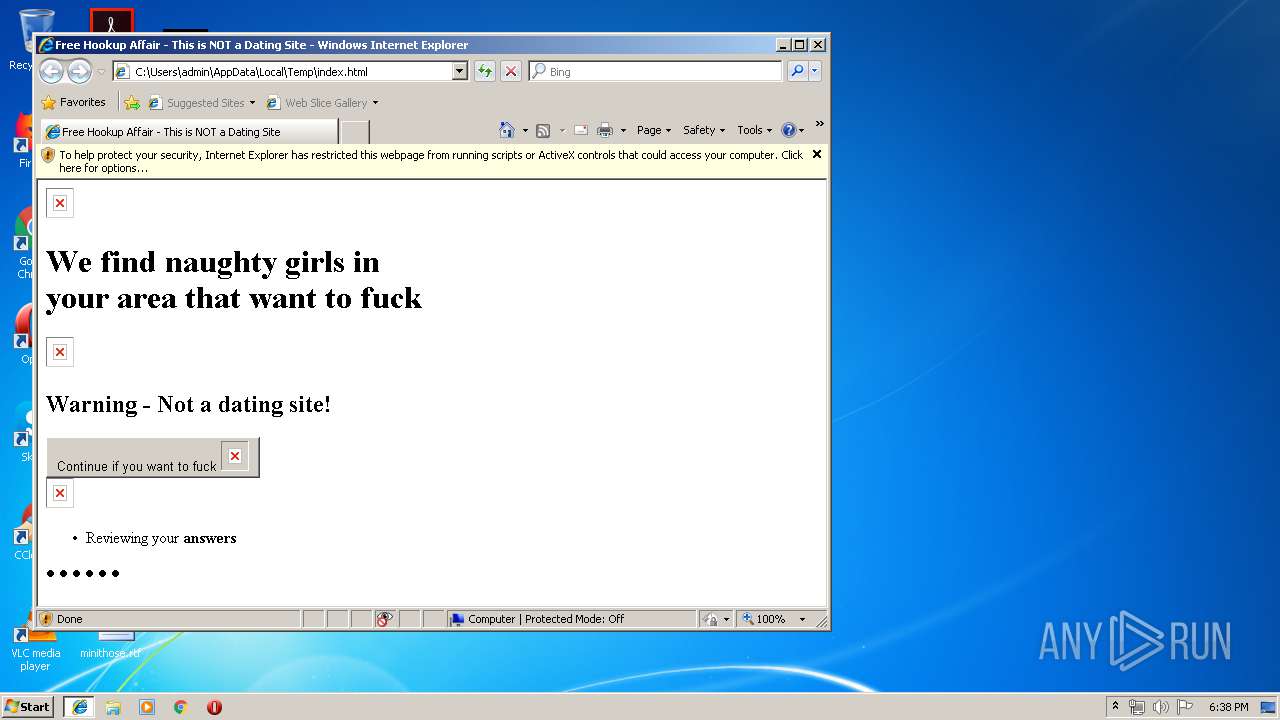Image resolution: width=1280 pixels, height=720 pixels.
Task: Show more command bar buttons chevron
Action: (x=819, y=124)
